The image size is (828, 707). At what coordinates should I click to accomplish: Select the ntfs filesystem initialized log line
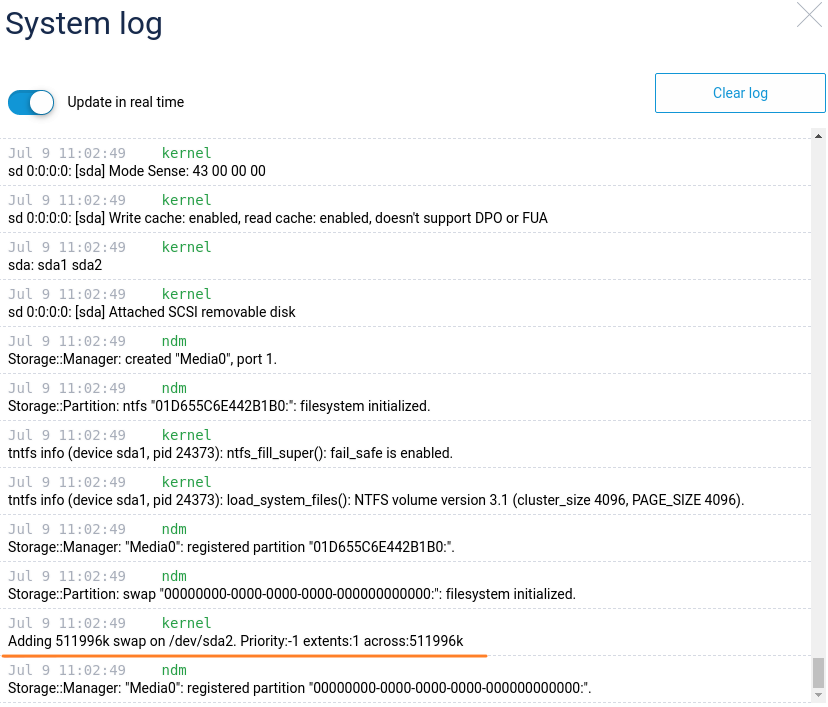click(x=219, y=406)
